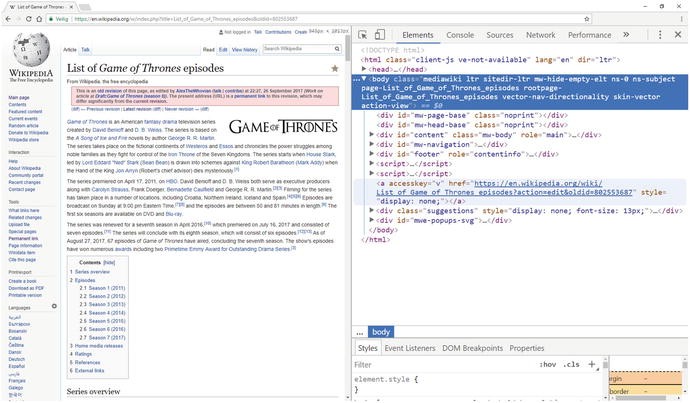Open Season 7 (2017) contents link
The height and width of the screenshot is (403, 690).
(107, 338)
